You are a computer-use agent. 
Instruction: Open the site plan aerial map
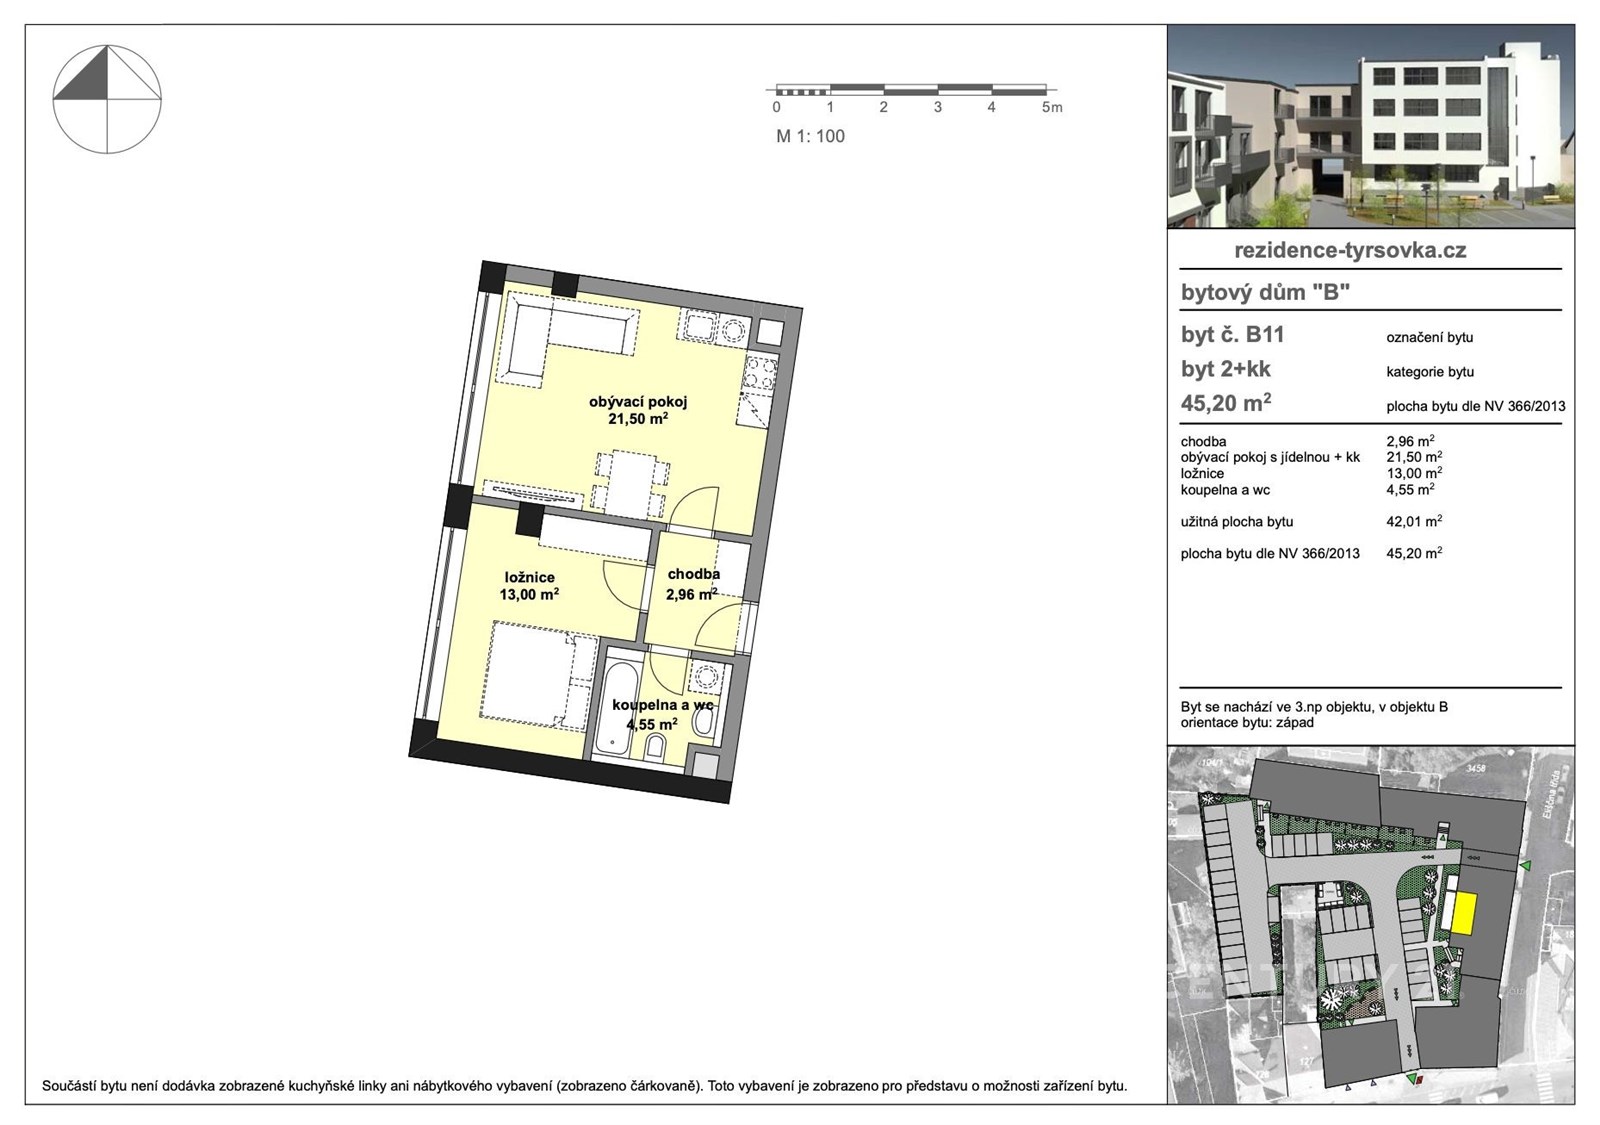[1370, 925]
